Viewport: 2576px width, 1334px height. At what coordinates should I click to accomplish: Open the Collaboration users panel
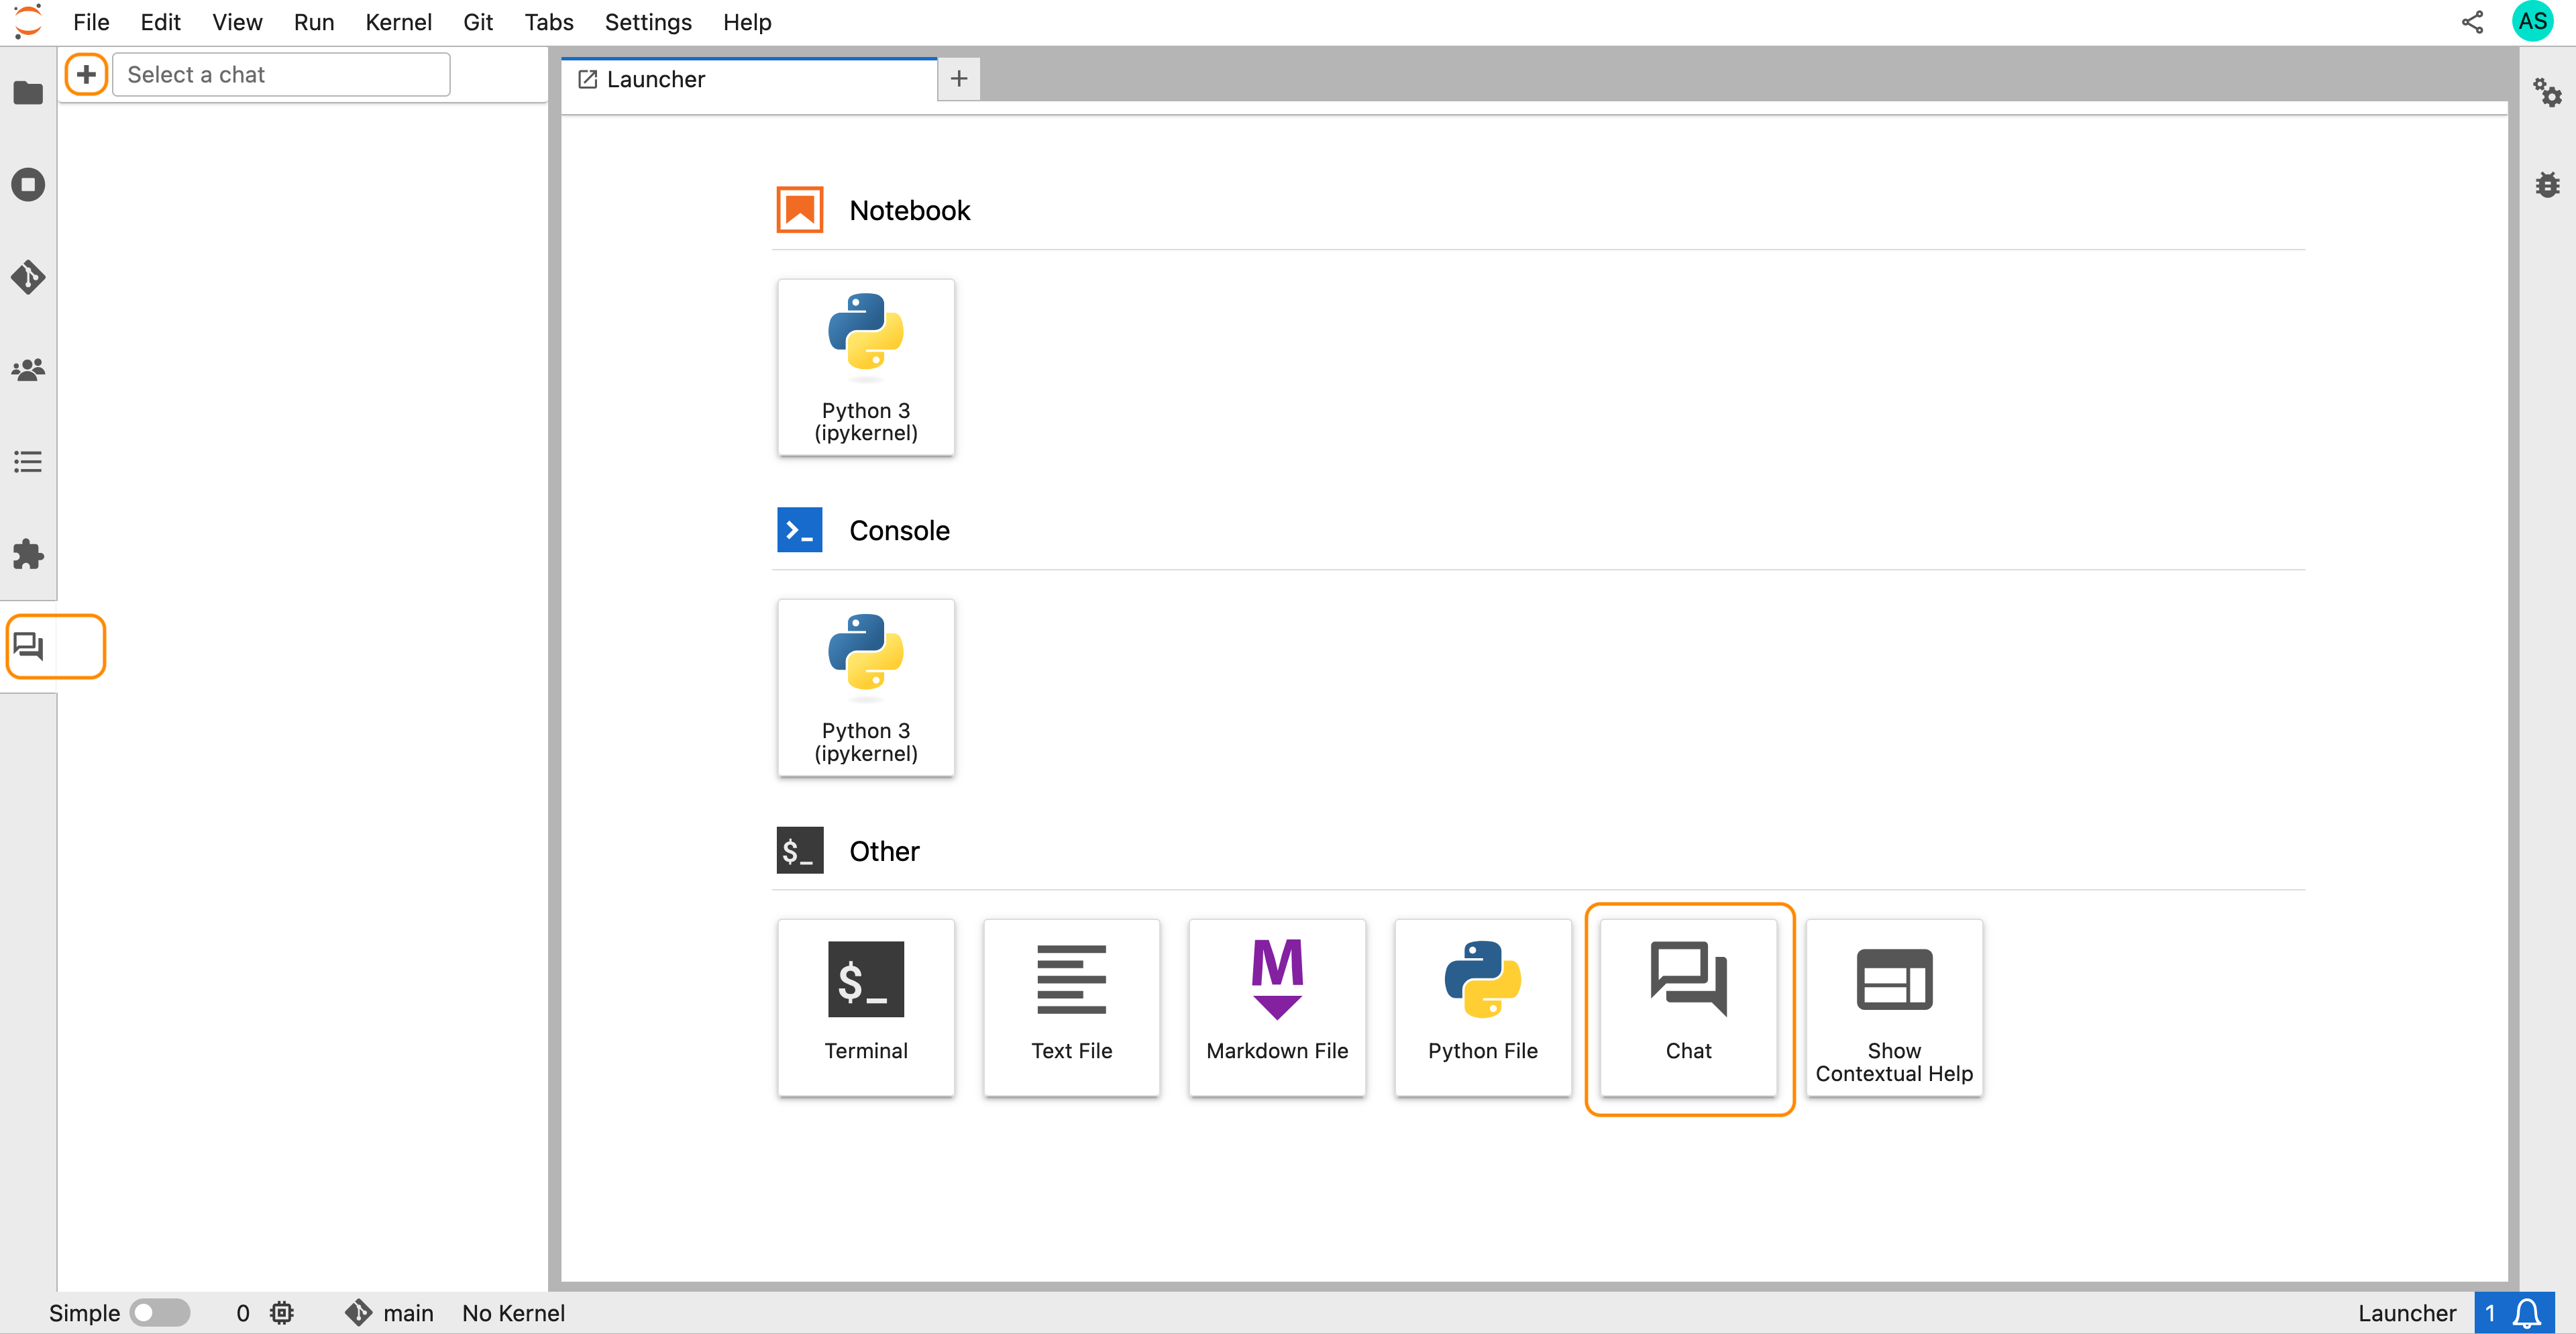(x=28, y=370)
